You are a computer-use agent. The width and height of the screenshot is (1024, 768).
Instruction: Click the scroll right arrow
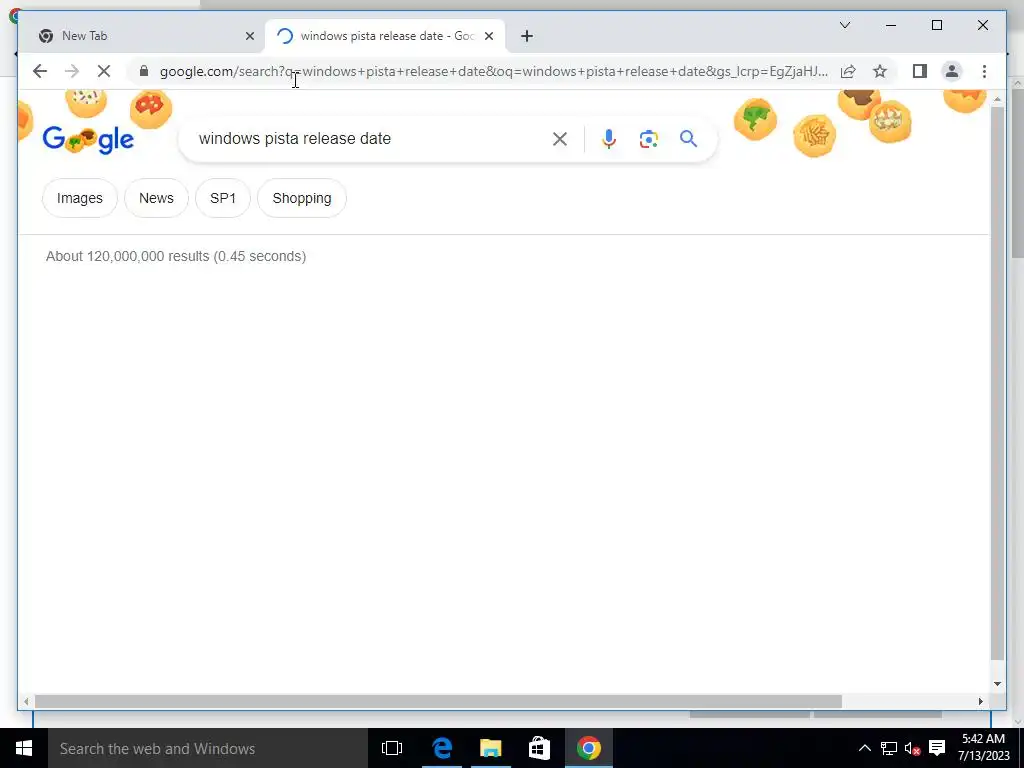click(980, 701)
